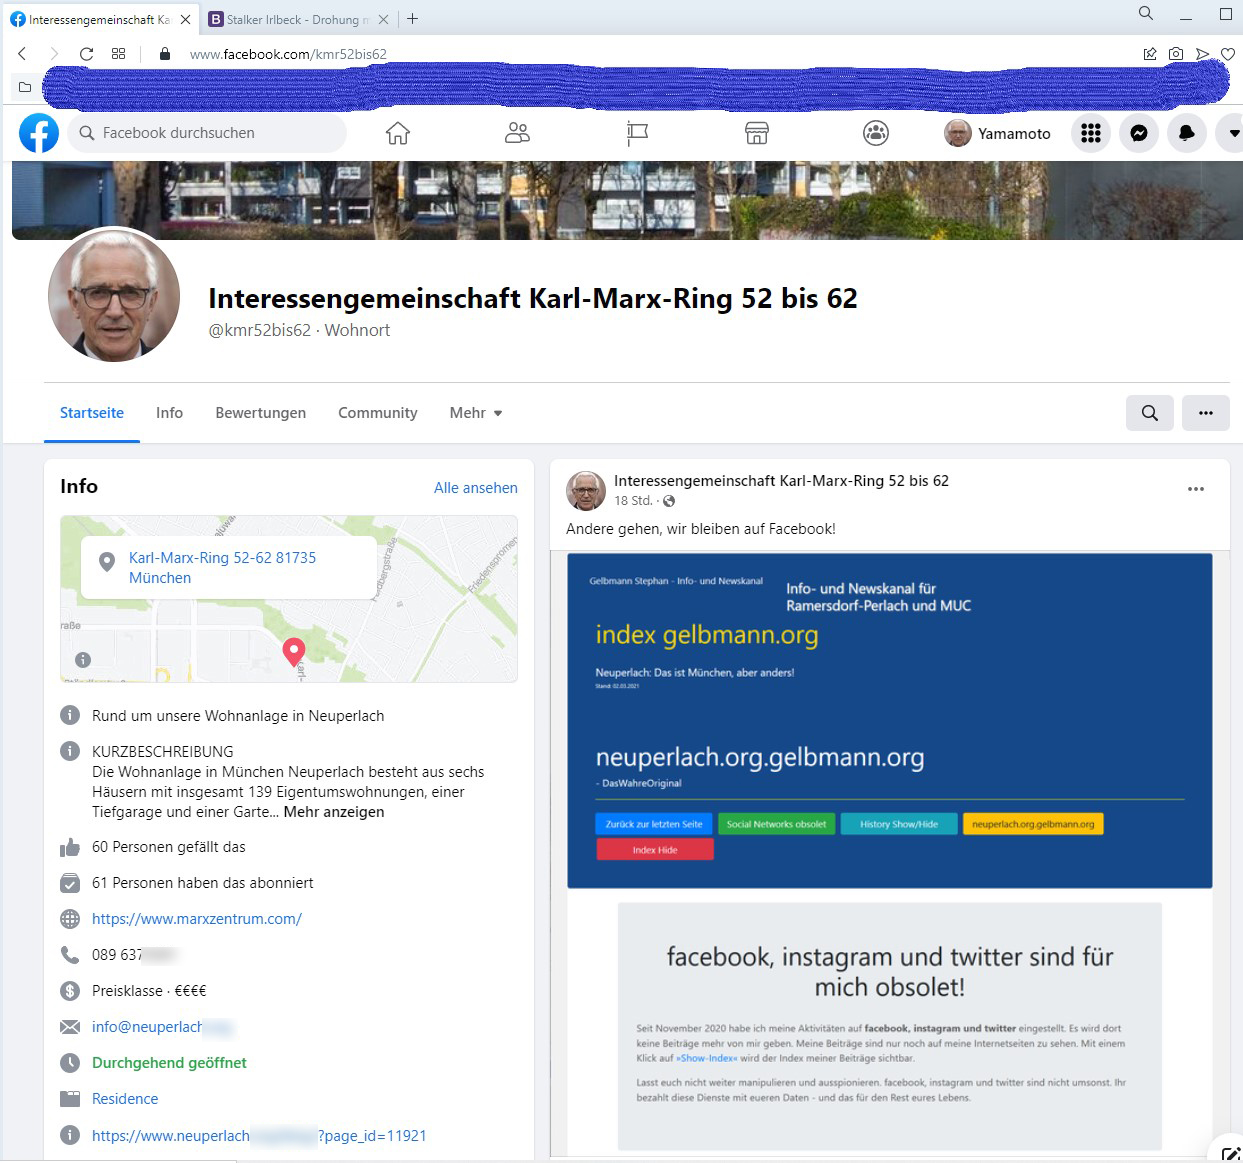Click the post's public visibility globe icon
Image resolution: width=1243 pixels, height=1163 pixels.
(x=669, y=501)
